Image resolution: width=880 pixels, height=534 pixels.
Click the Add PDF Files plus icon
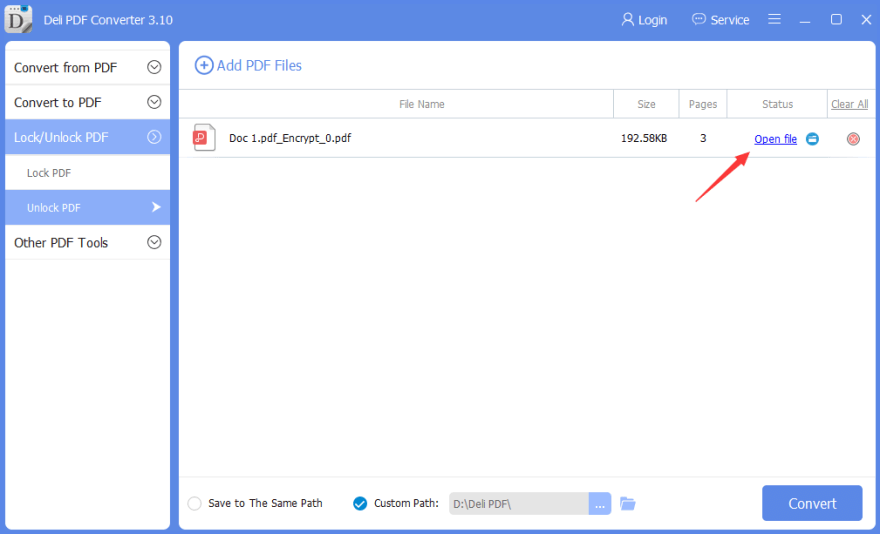tap(204, 65)
